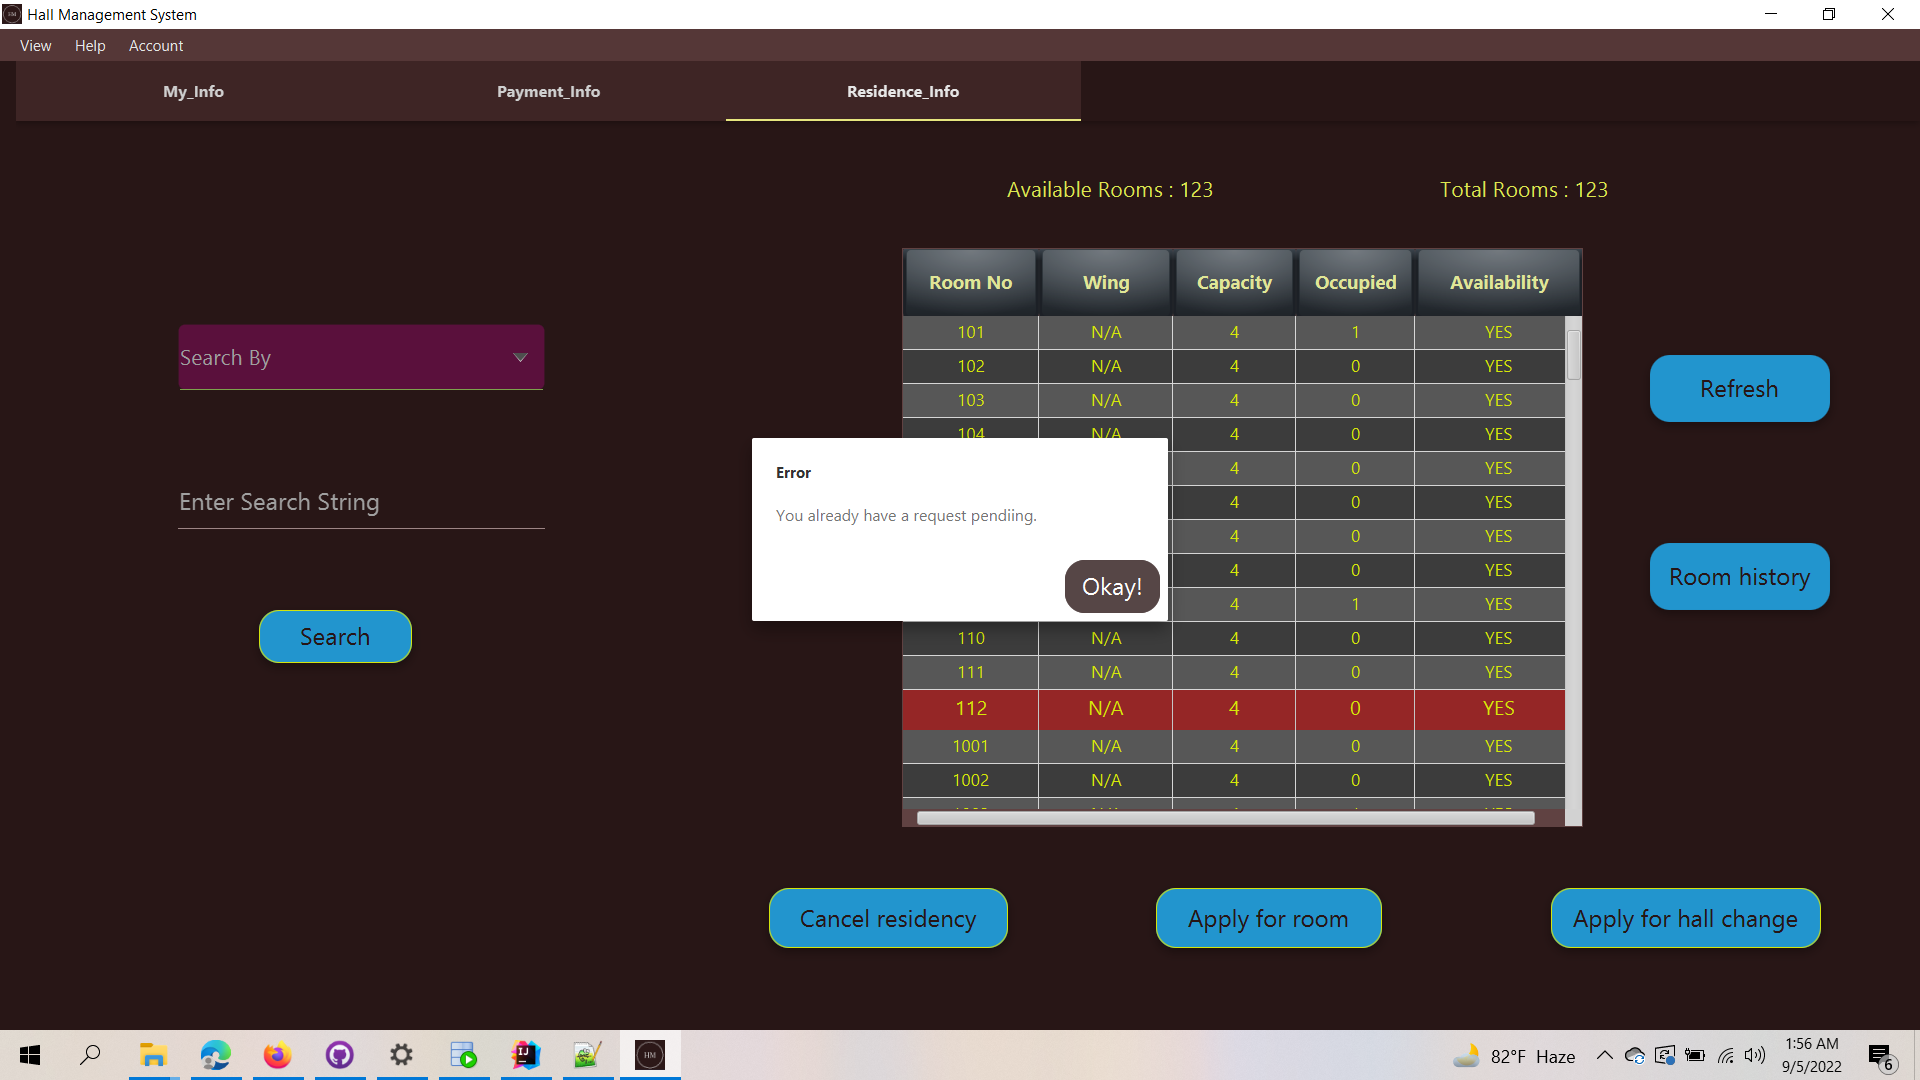This screenshot has width=1920, height=1080.
Task: Click the Refresh button
Action: pos(1738,388)
